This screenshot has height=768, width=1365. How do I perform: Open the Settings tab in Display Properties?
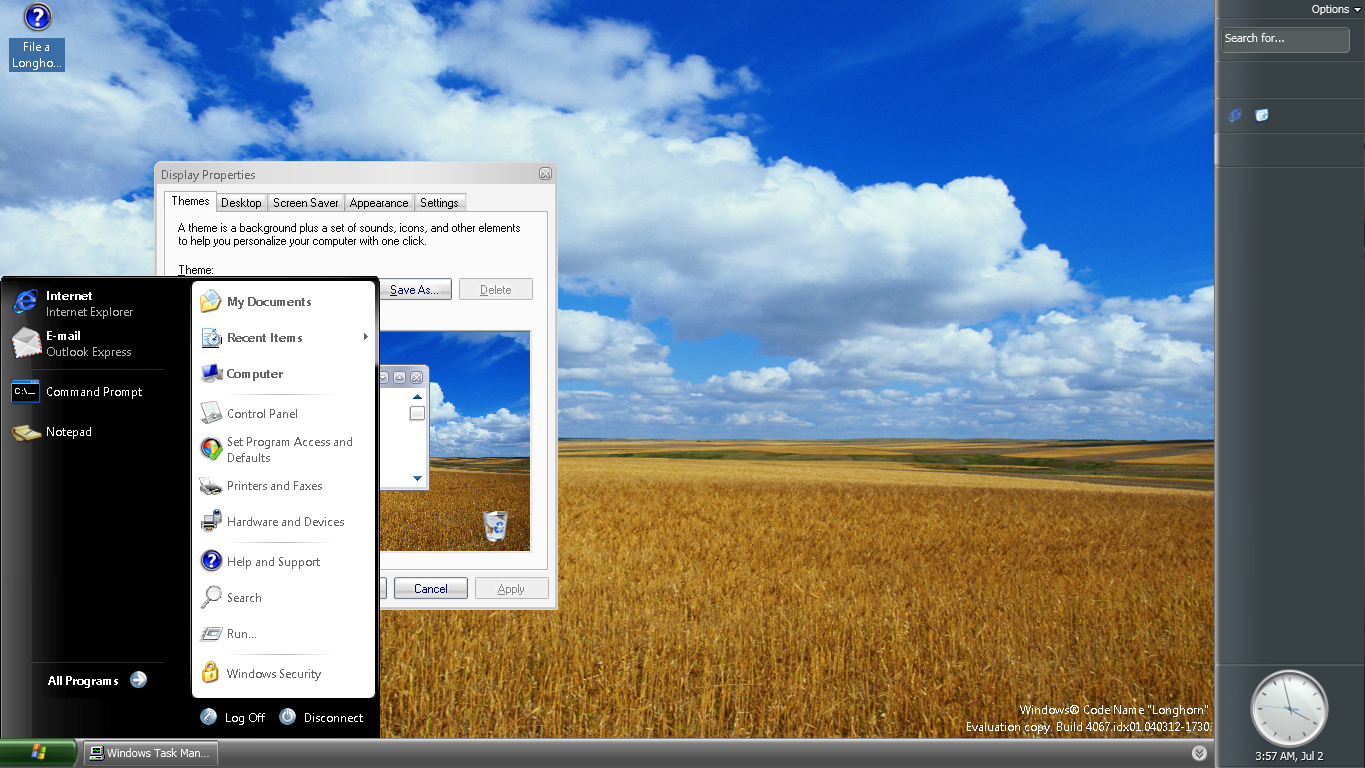(439, 202)
